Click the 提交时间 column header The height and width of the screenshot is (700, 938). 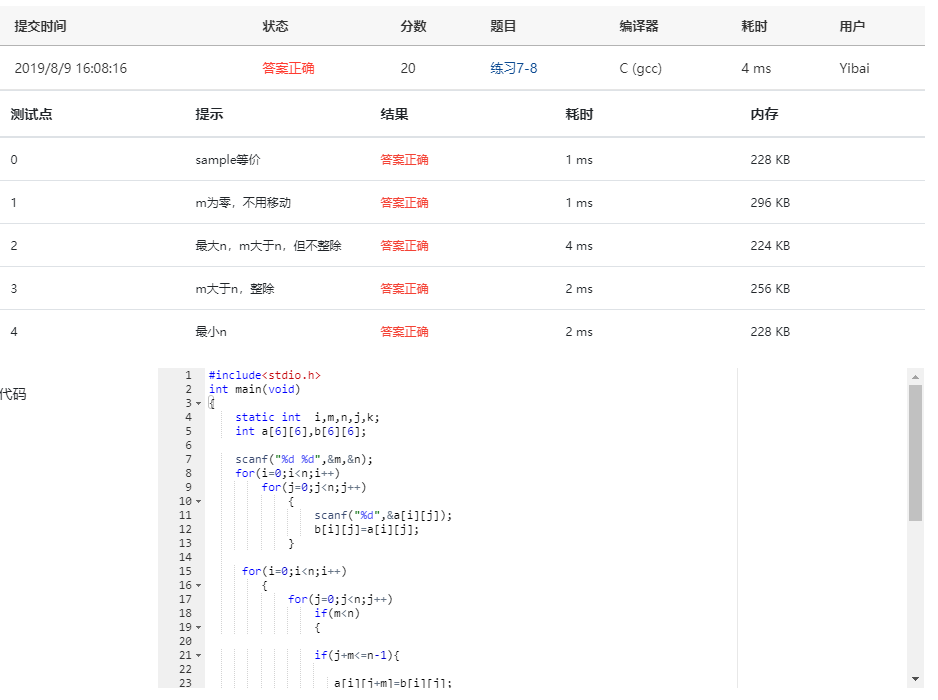pyautogui.click(x=40, y=26)
